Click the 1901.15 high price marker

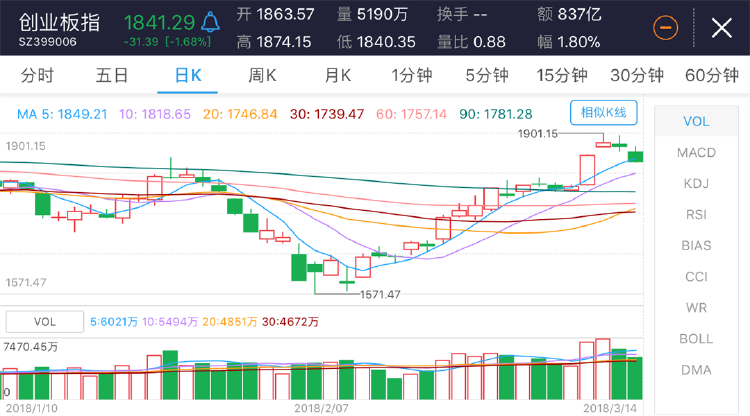[538, 133]
